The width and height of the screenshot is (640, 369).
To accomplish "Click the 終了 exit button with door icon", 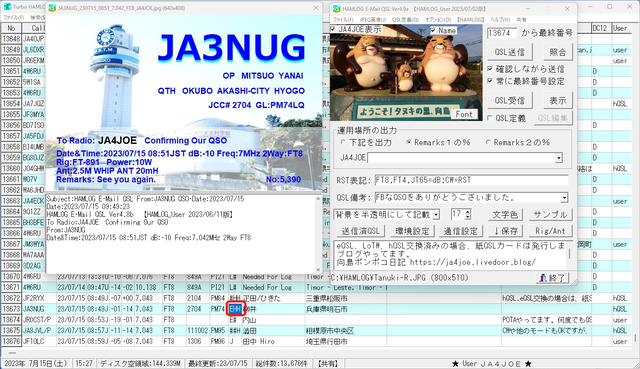I will tap(551, 278).
